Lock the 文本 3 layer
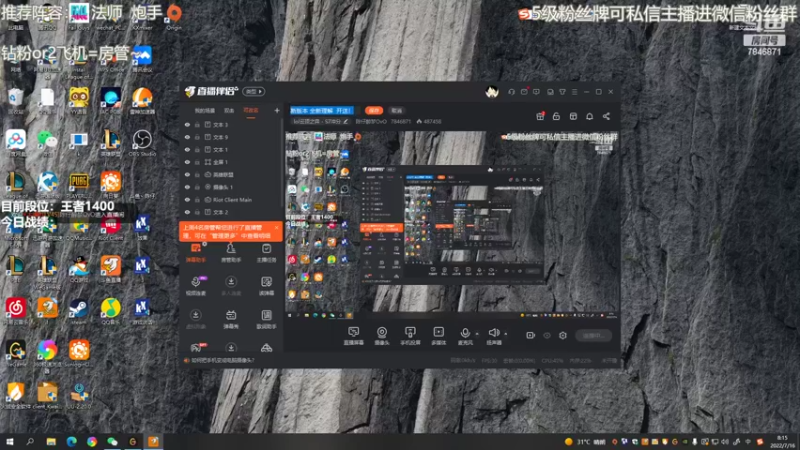Image resolution: width=800 pixels, height=450 pixels. coord(197,124)
